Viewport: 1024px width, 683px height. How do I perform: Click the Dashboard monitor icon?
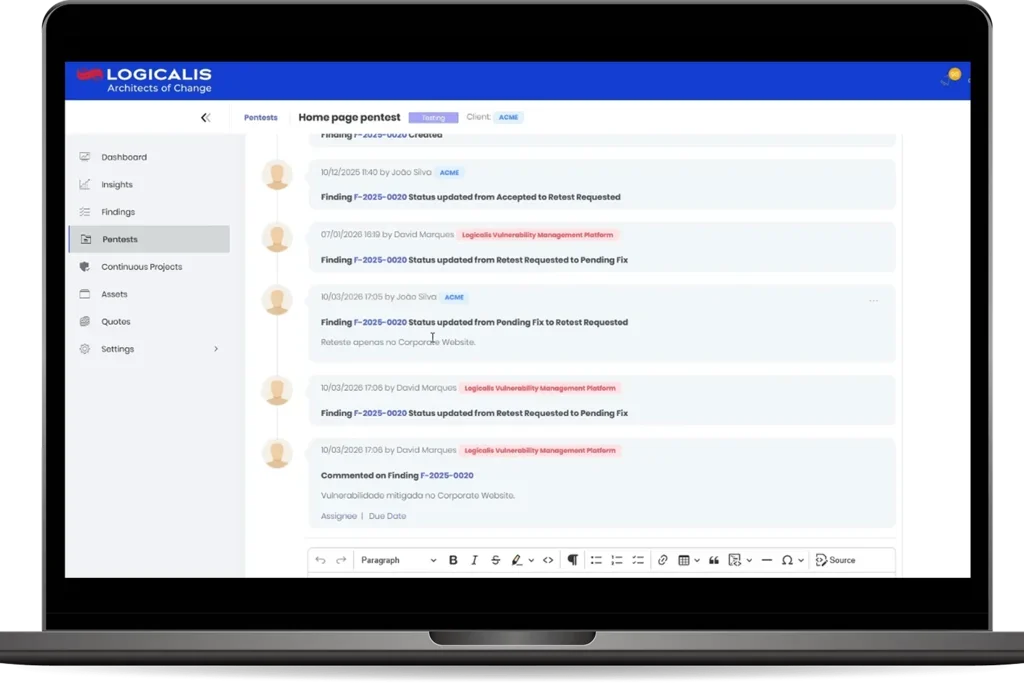click(85, 157)
